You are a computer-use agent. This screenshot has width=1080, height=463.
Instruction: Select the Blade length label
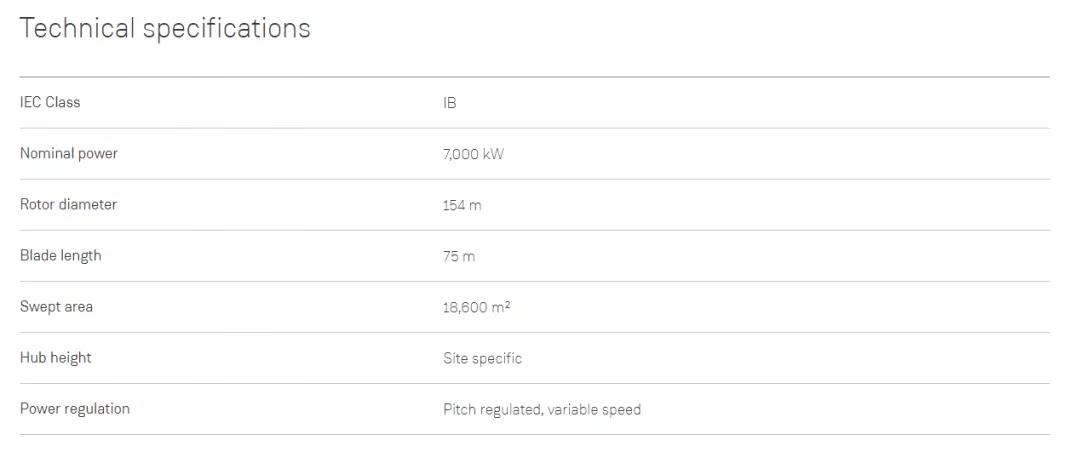point(60,255)
